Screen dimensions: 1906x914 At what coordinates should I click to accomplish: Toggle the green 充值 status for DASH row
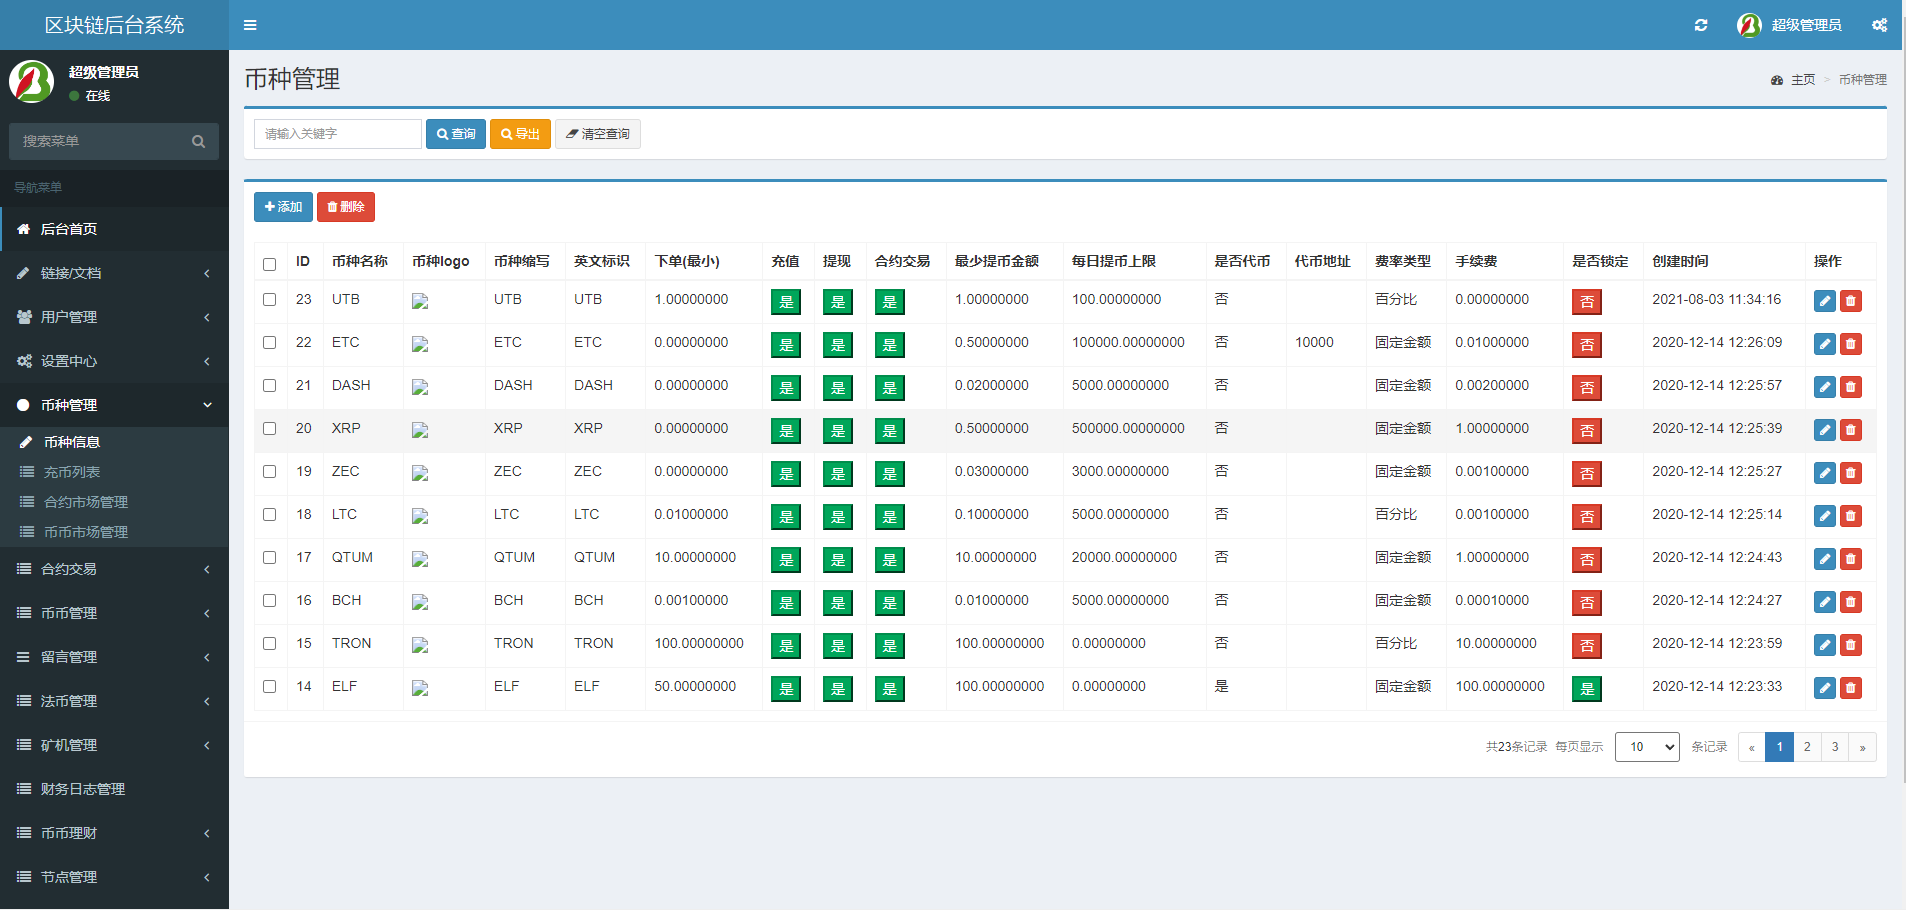pos(786,388)
